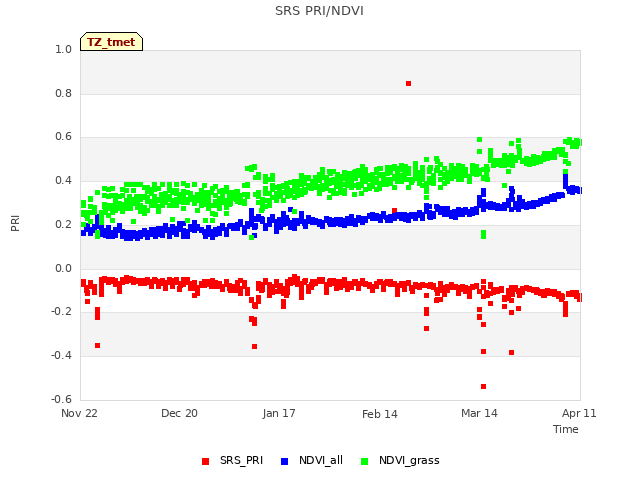Click the blue NDVI_all legend swatch
Screen dimensions: 640x480
(x=284, y=461)
